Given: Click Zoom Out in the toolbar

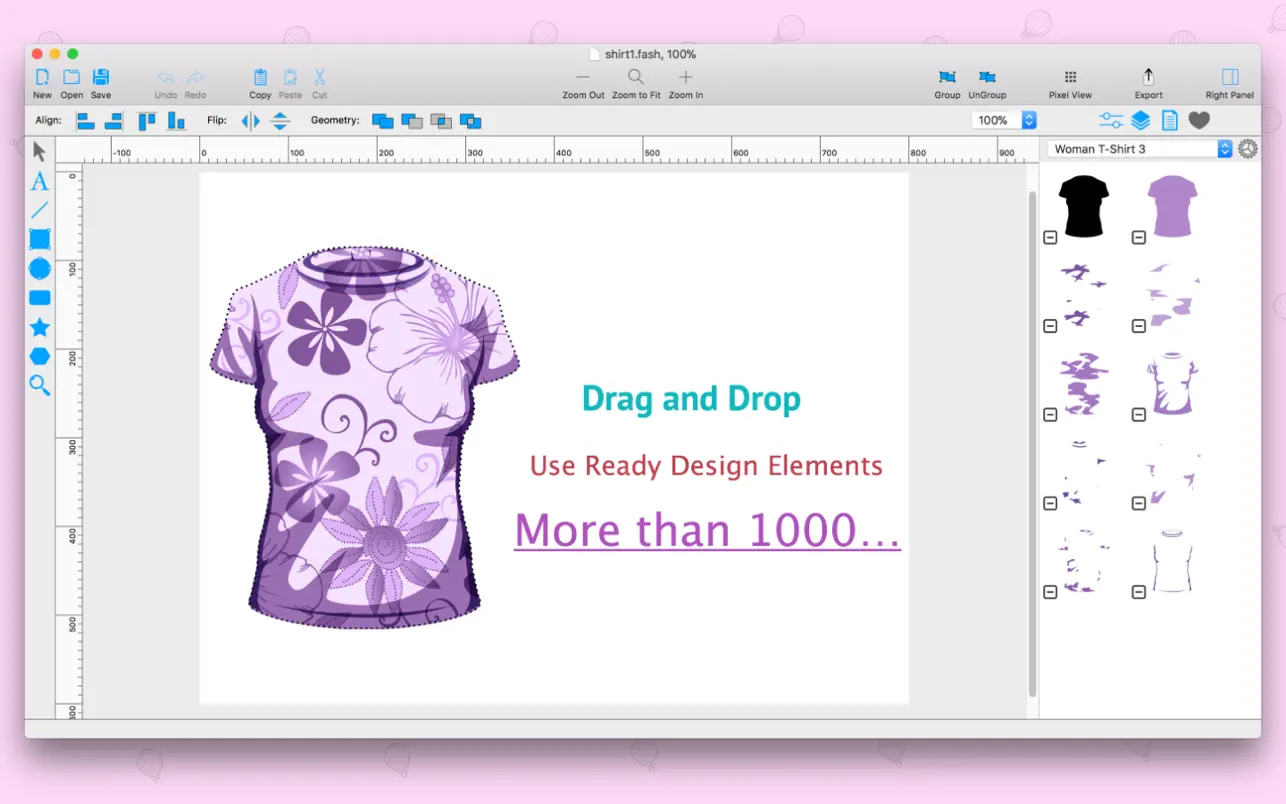Looking at the screenshot, I should pos(583,81).
